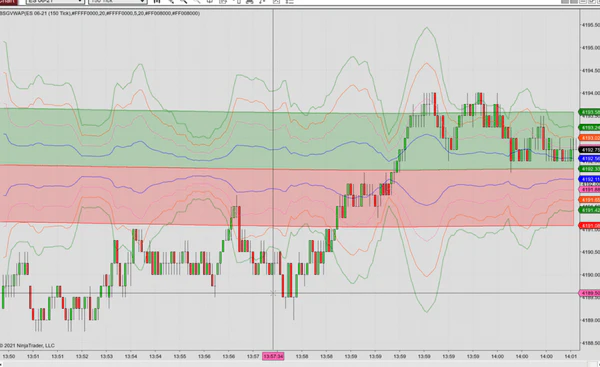Open the 150 Tick interval dropdown
Image resolution: width=600 pixels, height=367 pixels.
[x=117, y=2]
